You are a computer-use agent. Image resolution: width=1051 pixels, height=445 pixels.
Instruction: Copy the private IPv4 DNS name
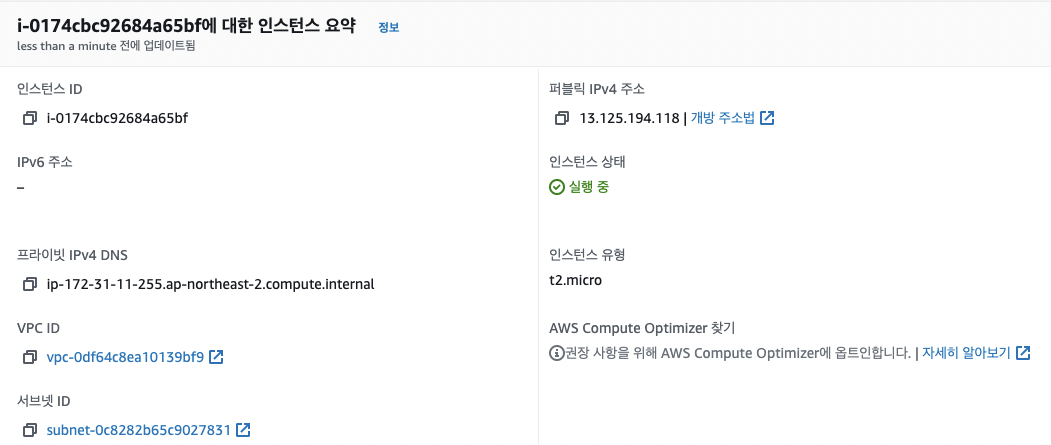29,284
